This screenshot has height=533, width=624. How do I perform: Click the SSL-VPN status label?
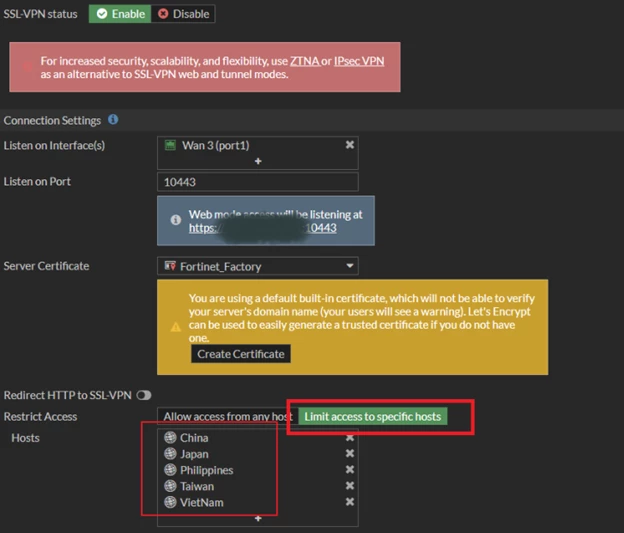tap(40, 14)
